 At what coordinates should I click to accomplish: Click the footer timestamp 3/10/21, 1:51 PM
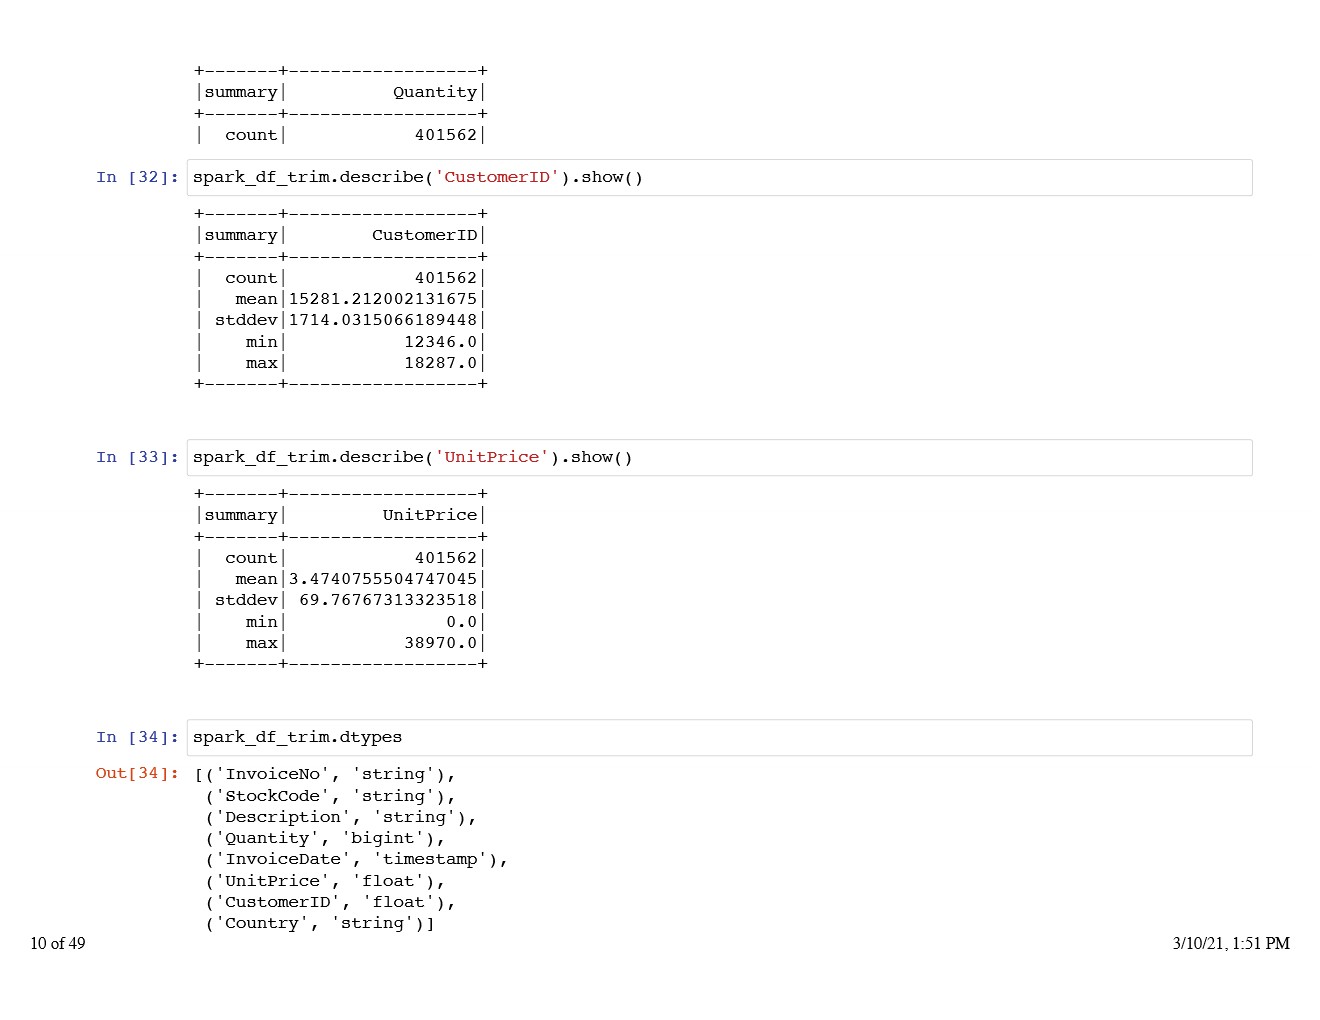pos(1231,943)
